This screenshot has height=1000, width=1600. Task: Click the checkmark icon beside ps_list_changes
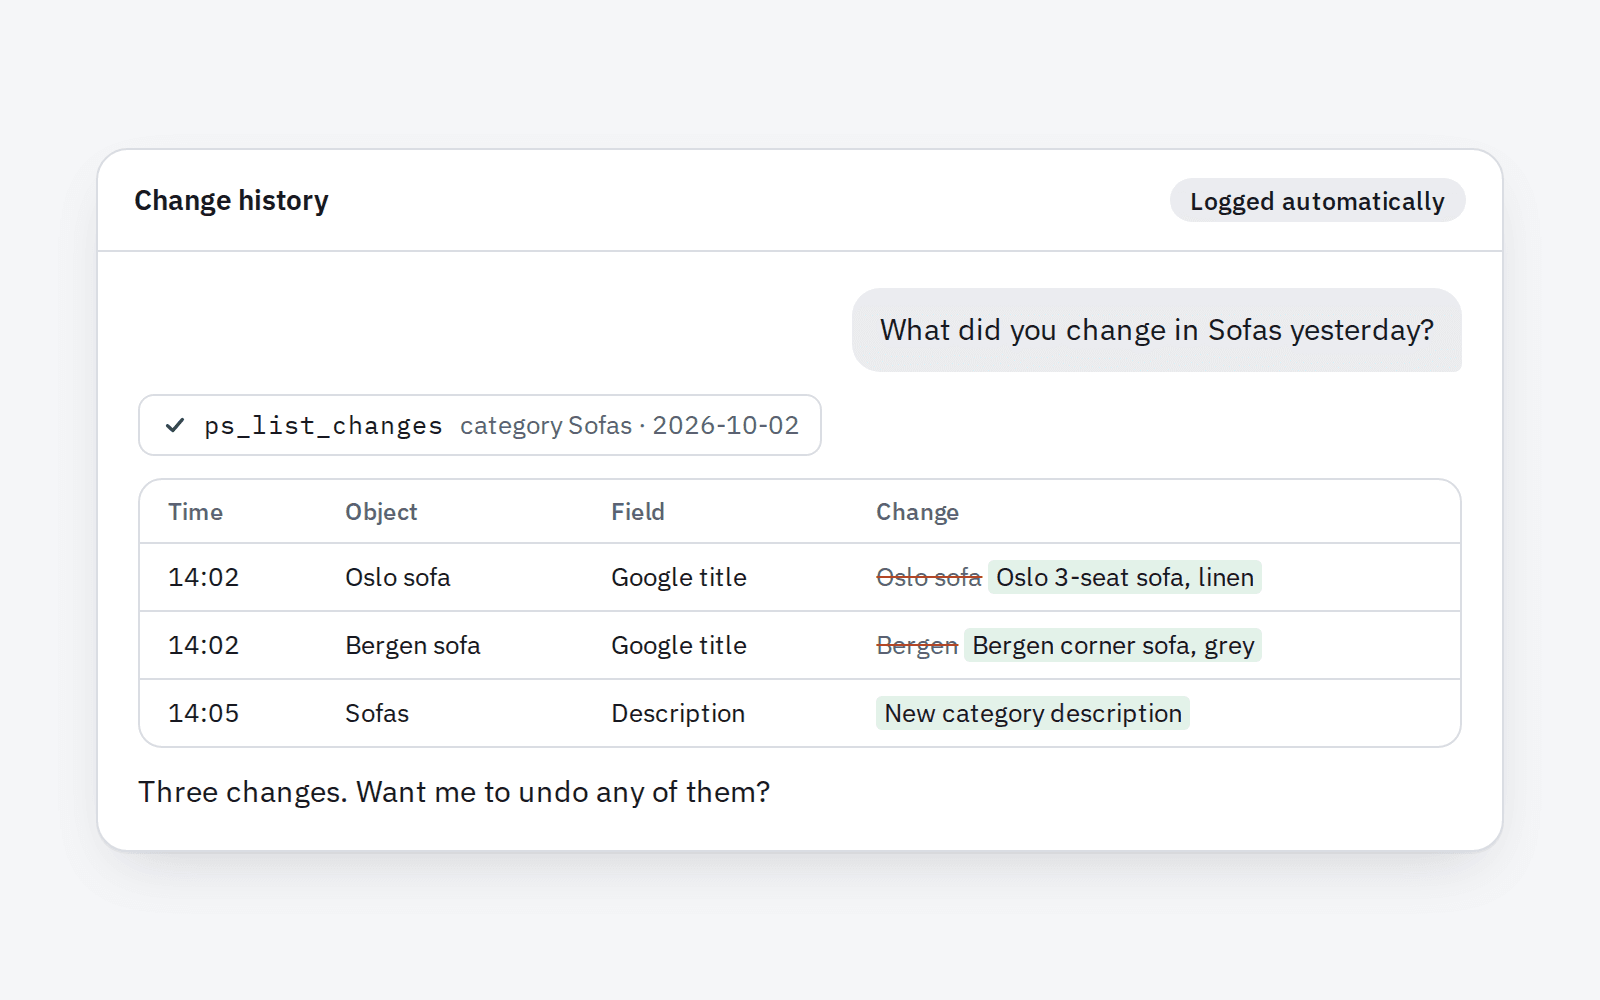(175, 425)
